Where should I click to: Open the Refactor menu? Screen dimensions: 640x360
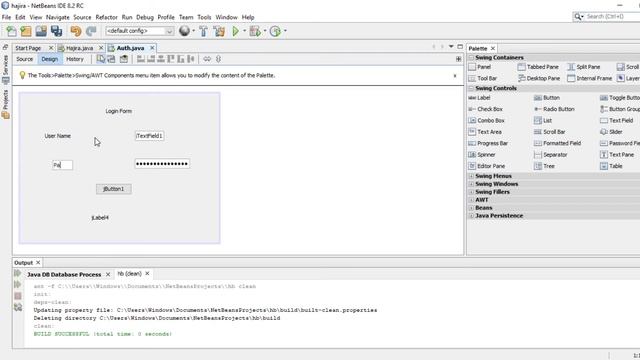coord(106,17)
